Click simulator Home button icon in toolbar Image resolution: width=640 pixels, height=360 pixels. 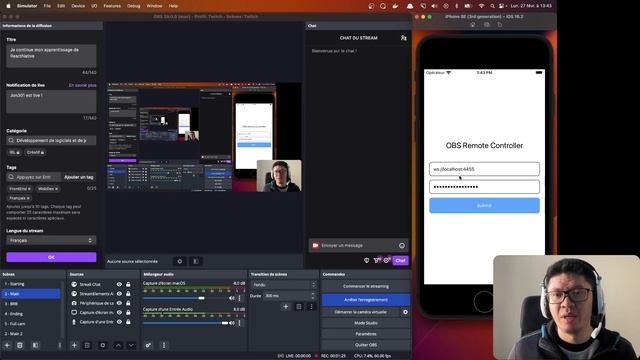pyautogui.click(x=473, y=24)
